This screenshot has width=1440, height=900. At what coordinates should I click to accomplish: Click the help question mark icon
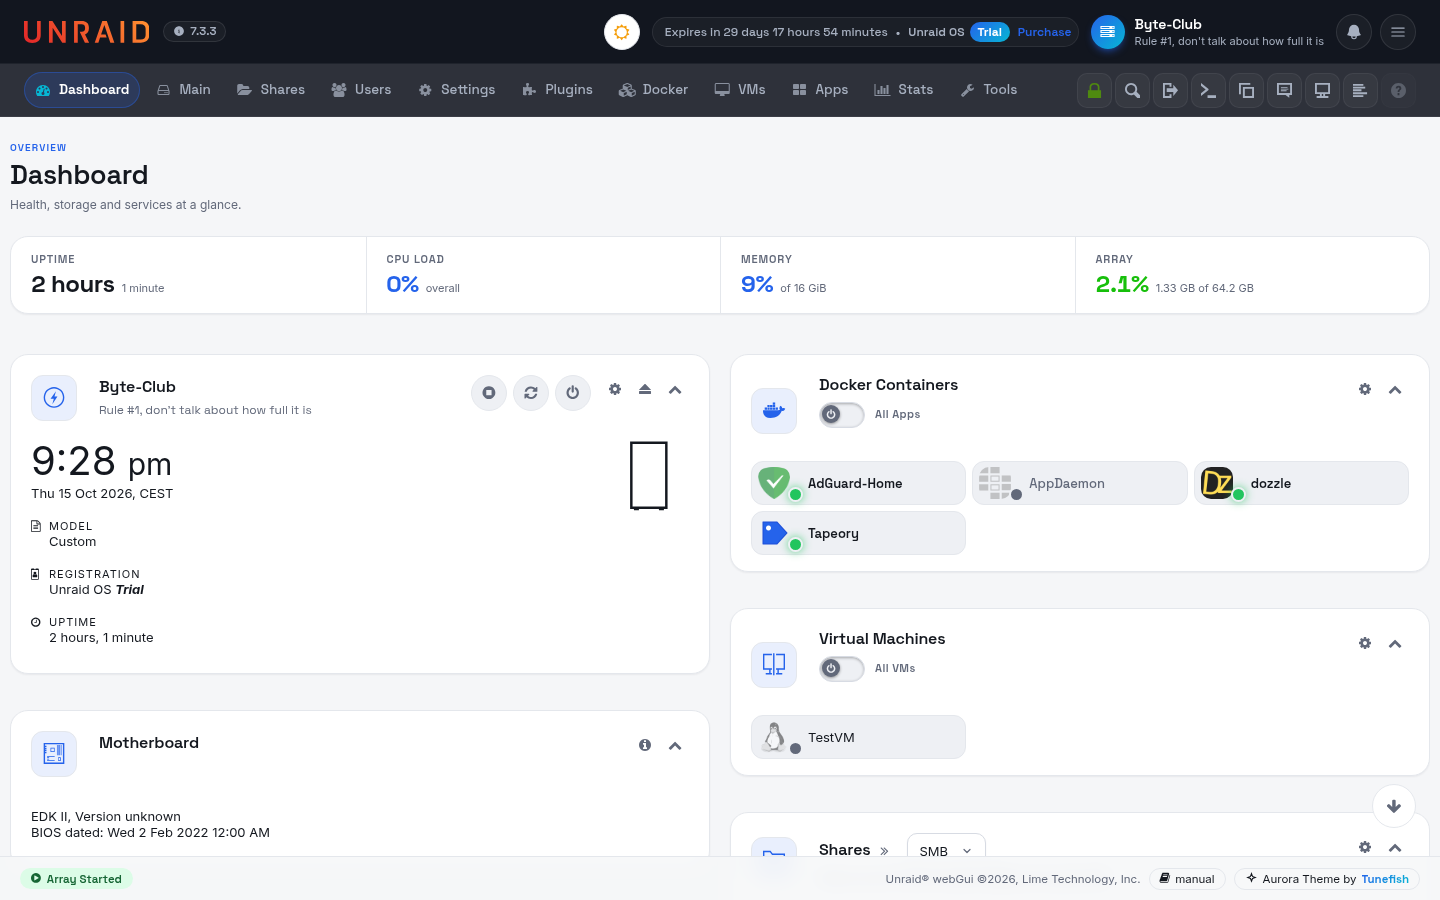click(1398, 90)
